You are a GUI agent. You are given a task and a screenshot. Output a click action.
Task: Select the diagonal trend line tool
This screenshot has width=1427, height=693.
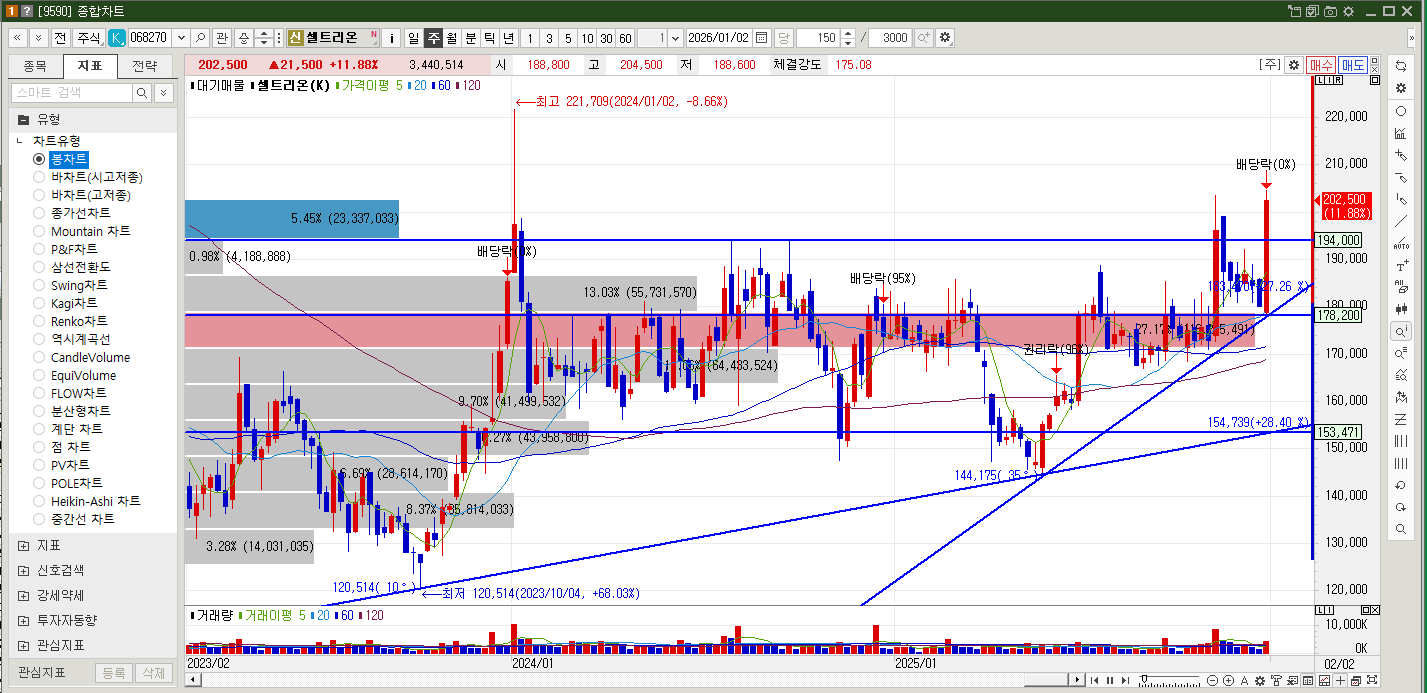pos(1400,221)
